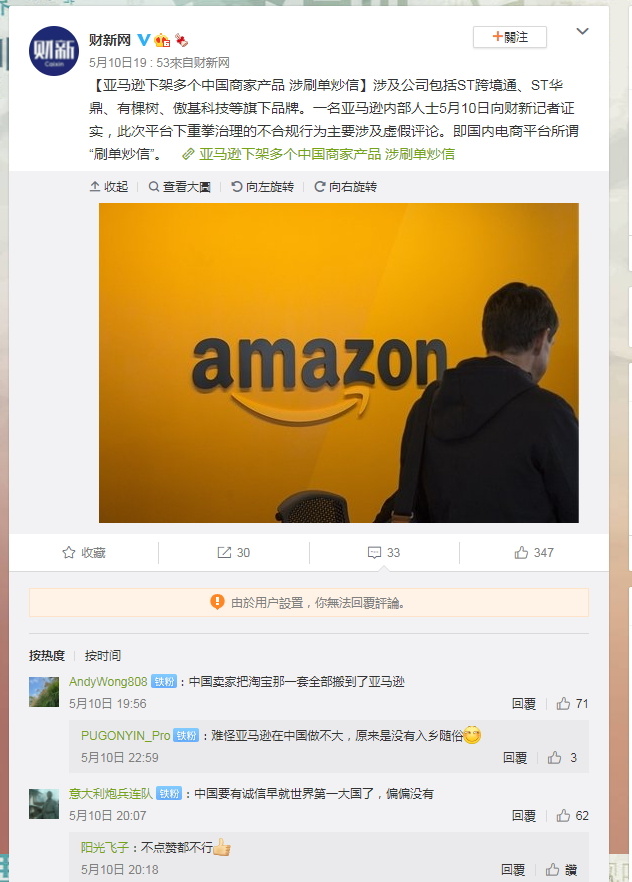Click 回覆 on AndyWong808's comment
Image resolution: width=632 pixels, height=882 pixels.
523,704
